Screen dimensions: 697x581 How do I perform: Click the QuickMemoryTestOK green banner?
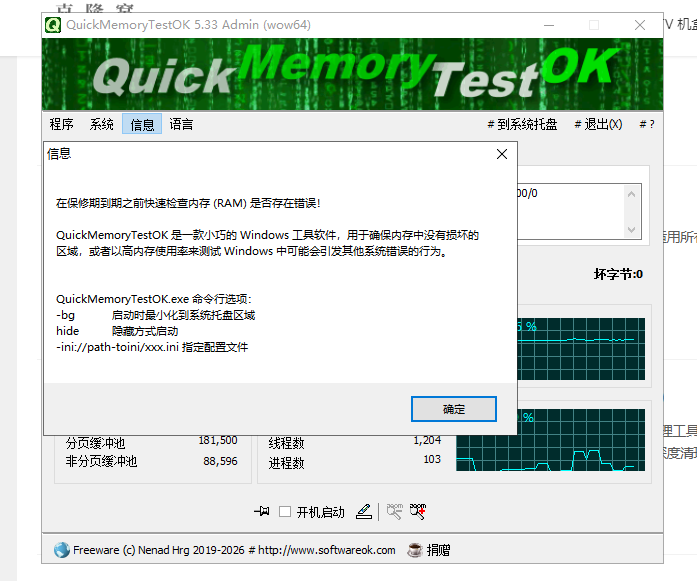(x=353, y=74)
